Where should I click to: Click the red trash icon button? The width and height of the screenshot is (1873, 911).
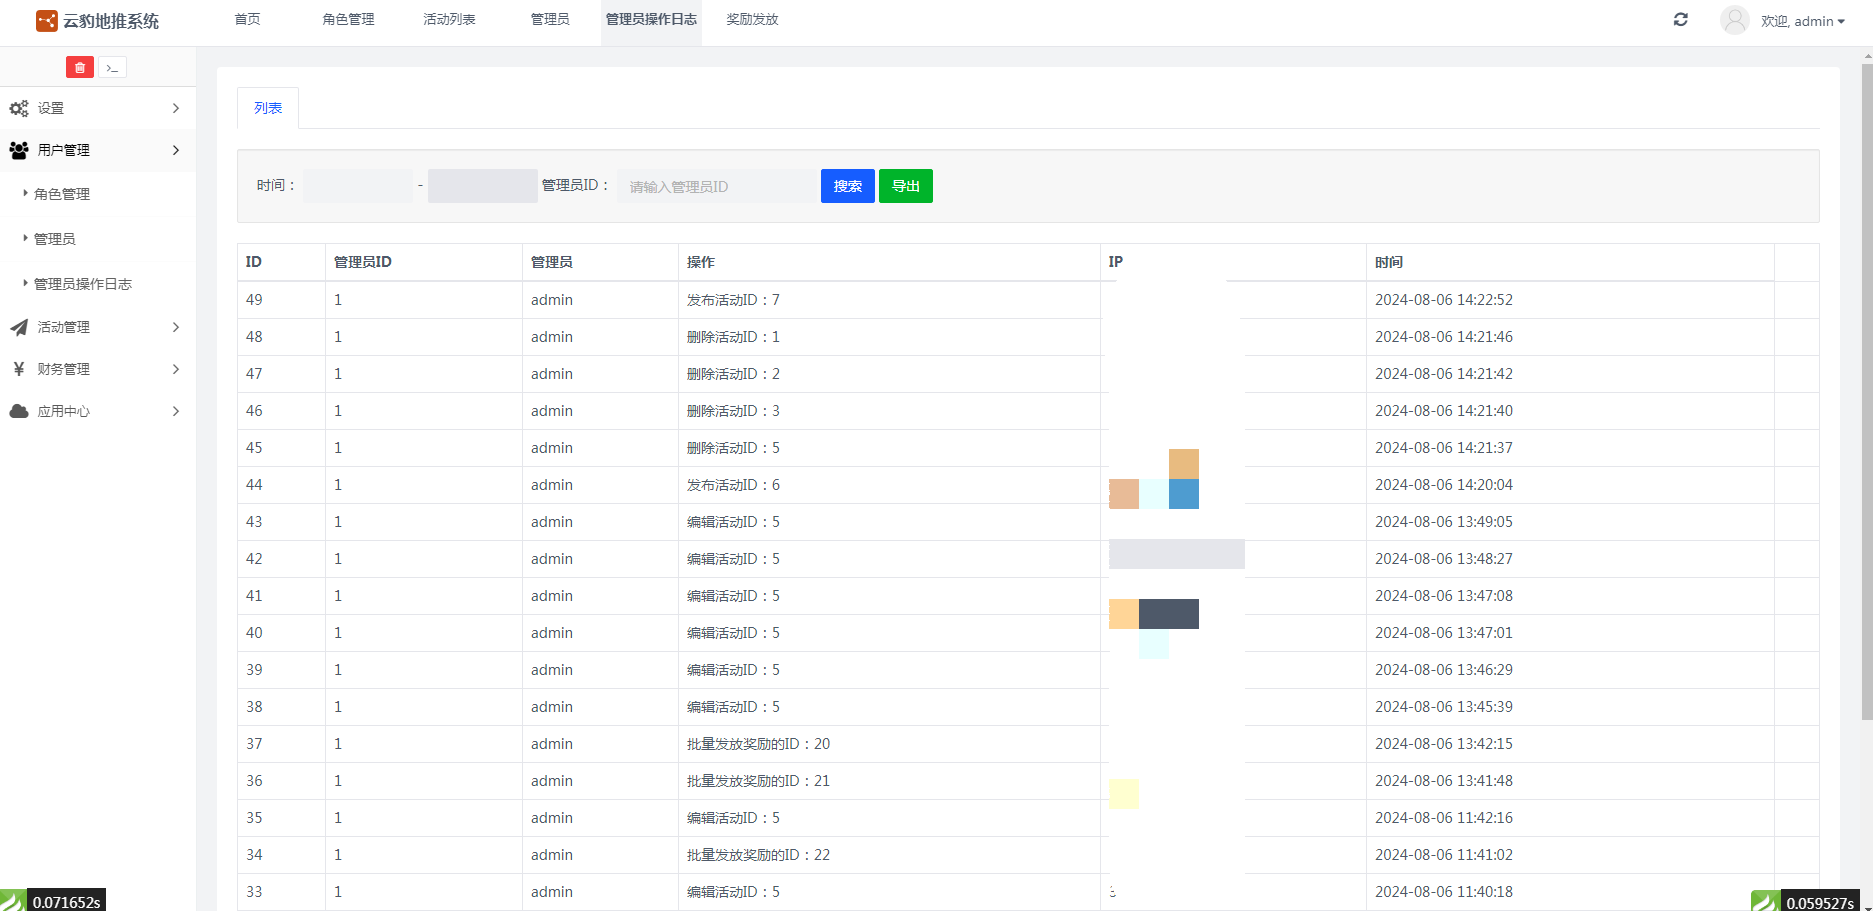tap(80, 67)
